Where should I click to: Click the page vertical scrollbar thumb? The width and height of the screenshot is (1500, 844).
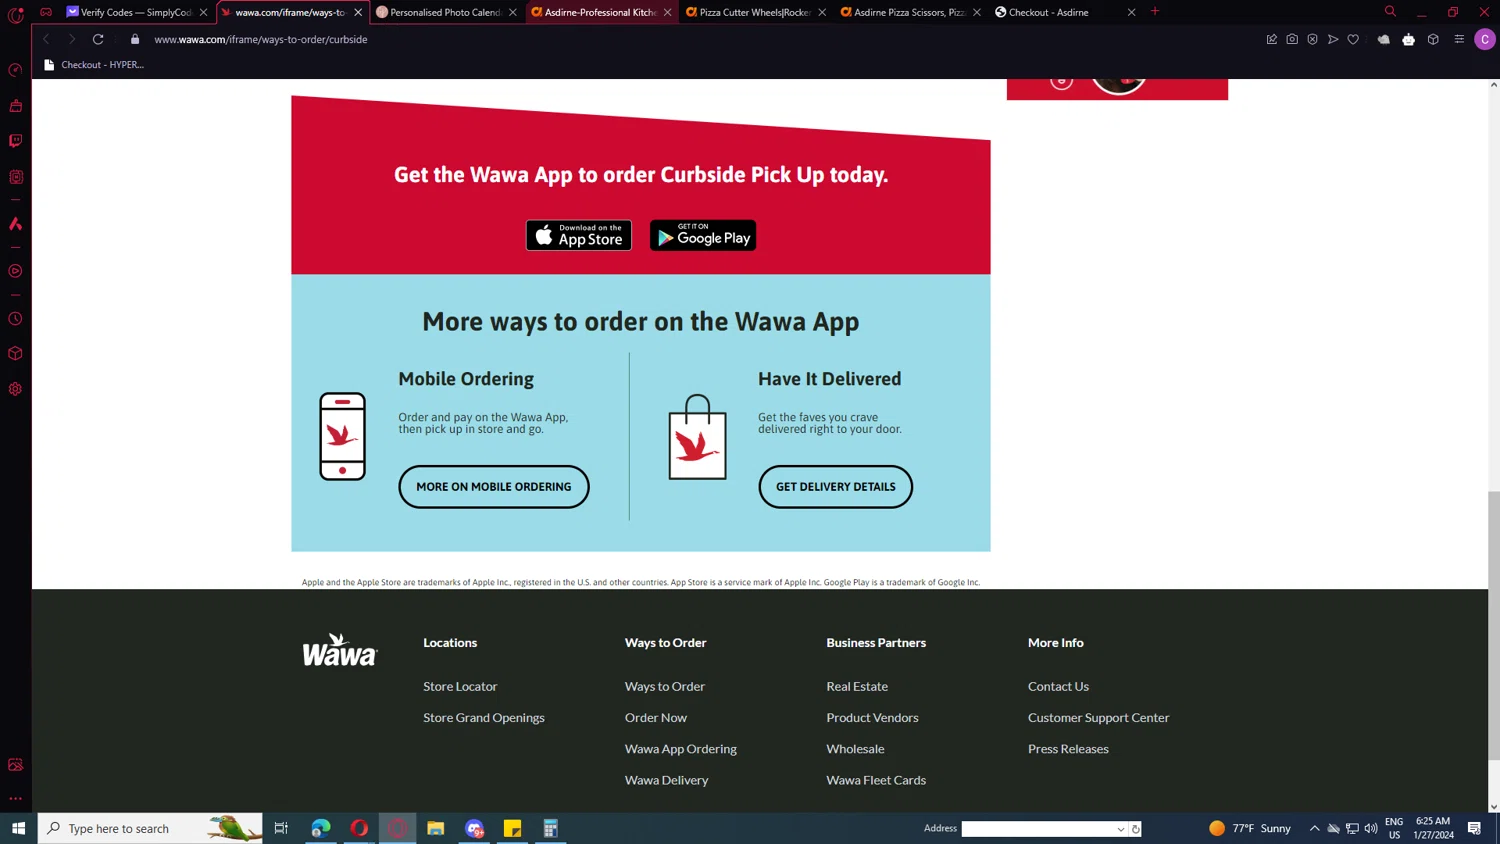coord(1494,625)
